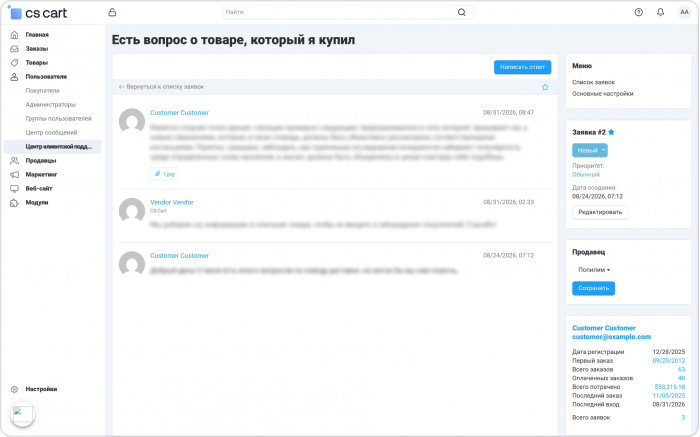700x437 pixels.
Task: Click customer@example.com email link
Action: click(x=612, y=337)
